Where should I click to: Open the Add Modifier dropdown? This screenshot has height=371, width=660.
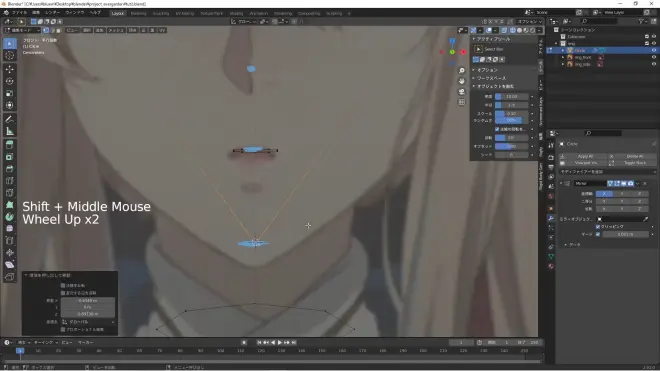coord(607,172)
